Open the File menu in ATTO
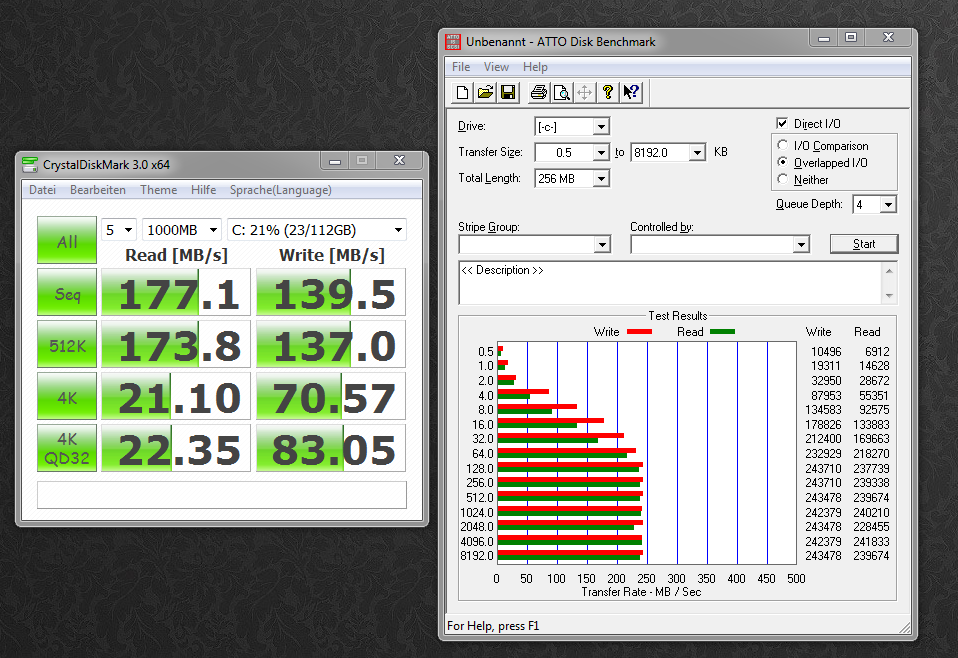 click(461, 67)
